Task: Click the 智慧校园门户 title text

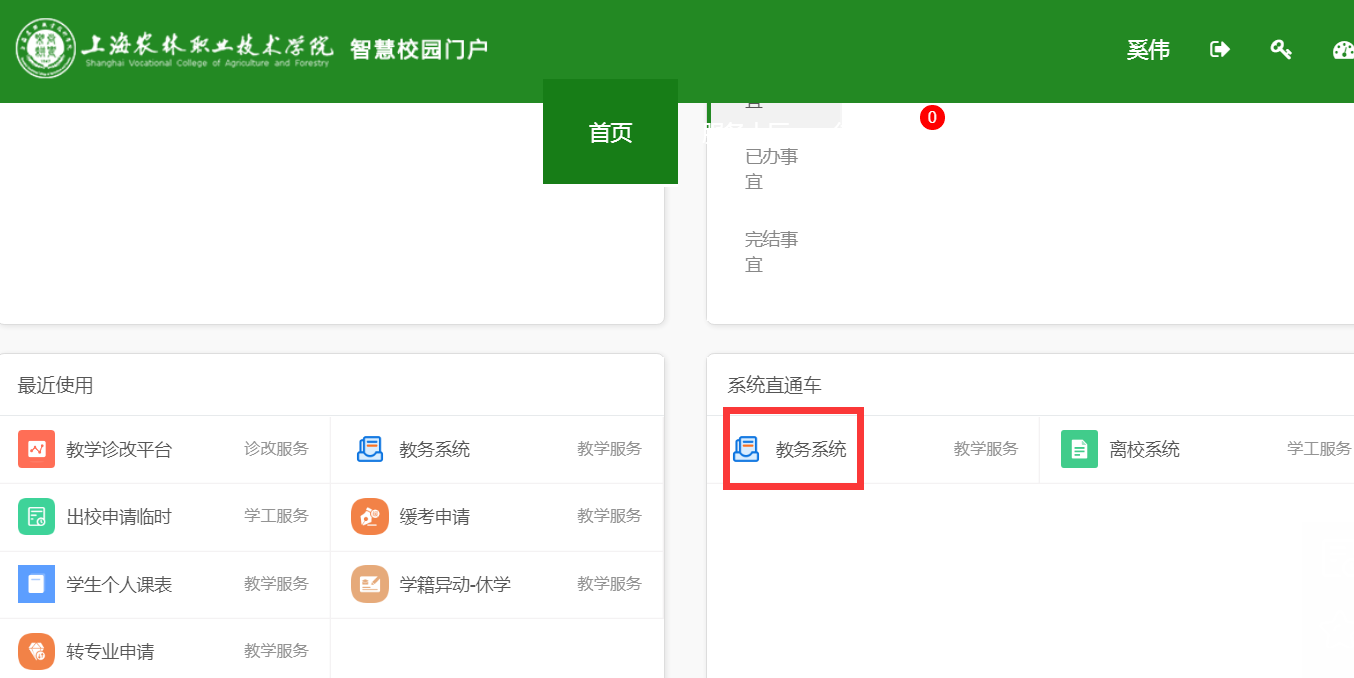Action: [419, 49]
